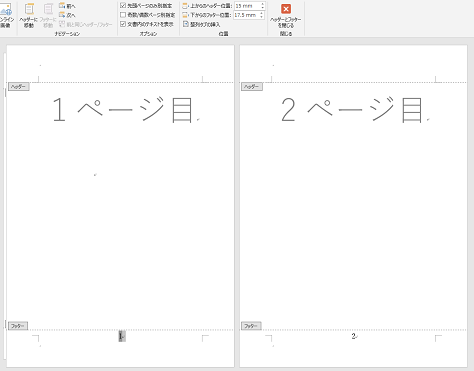Decrease the Footer from Bottom position
The image size is (474, 371).
(x=262, y=17)
